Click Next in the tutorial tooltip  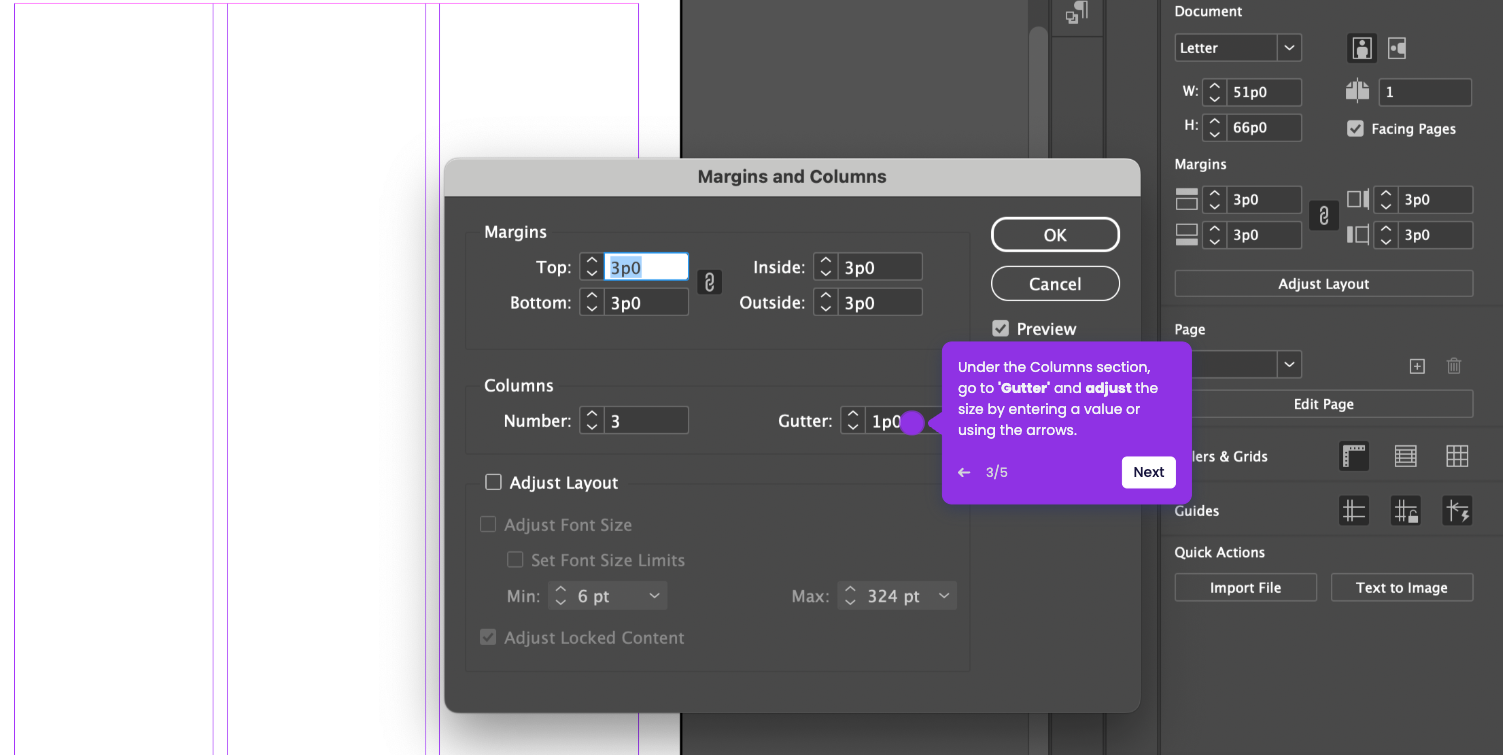pos(1148,472)
